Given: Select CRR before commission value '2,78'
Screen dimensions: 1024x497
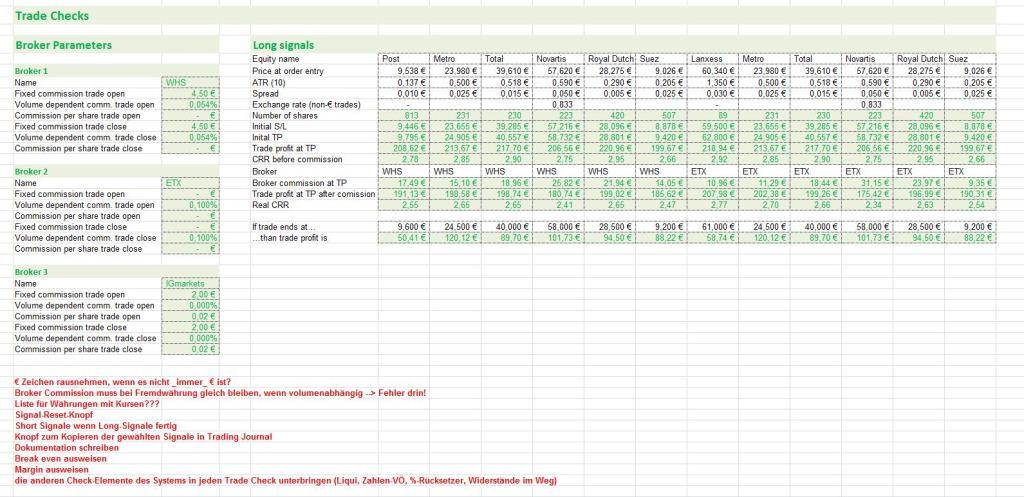Looking at the screenshot, I should pos(404,160).
